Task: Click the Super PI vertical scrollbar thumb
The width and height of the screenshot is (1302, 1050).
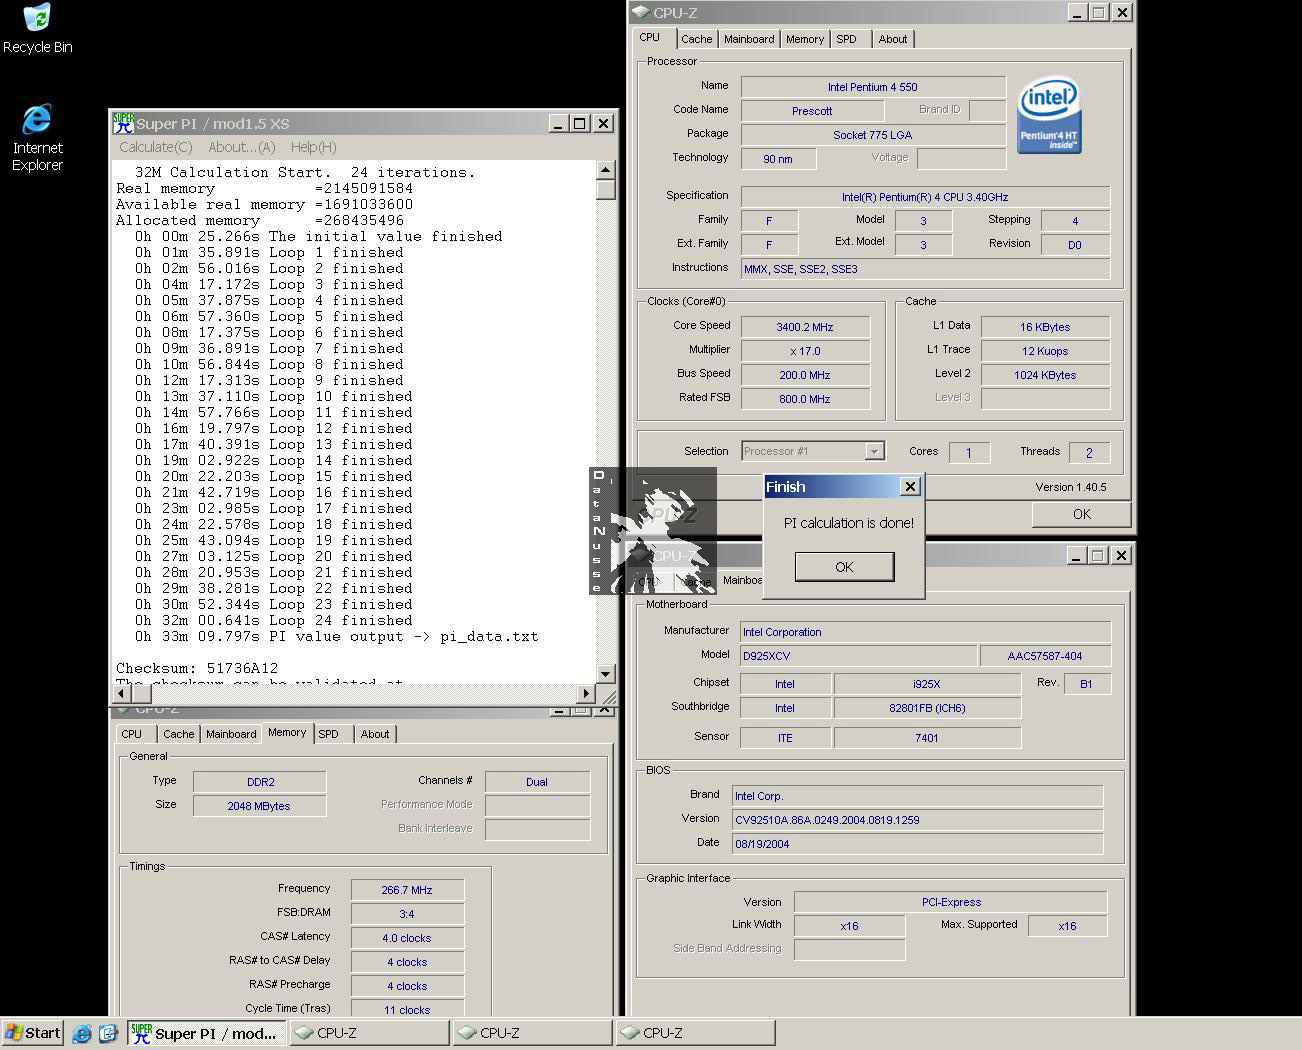Action: pos(606,189)
